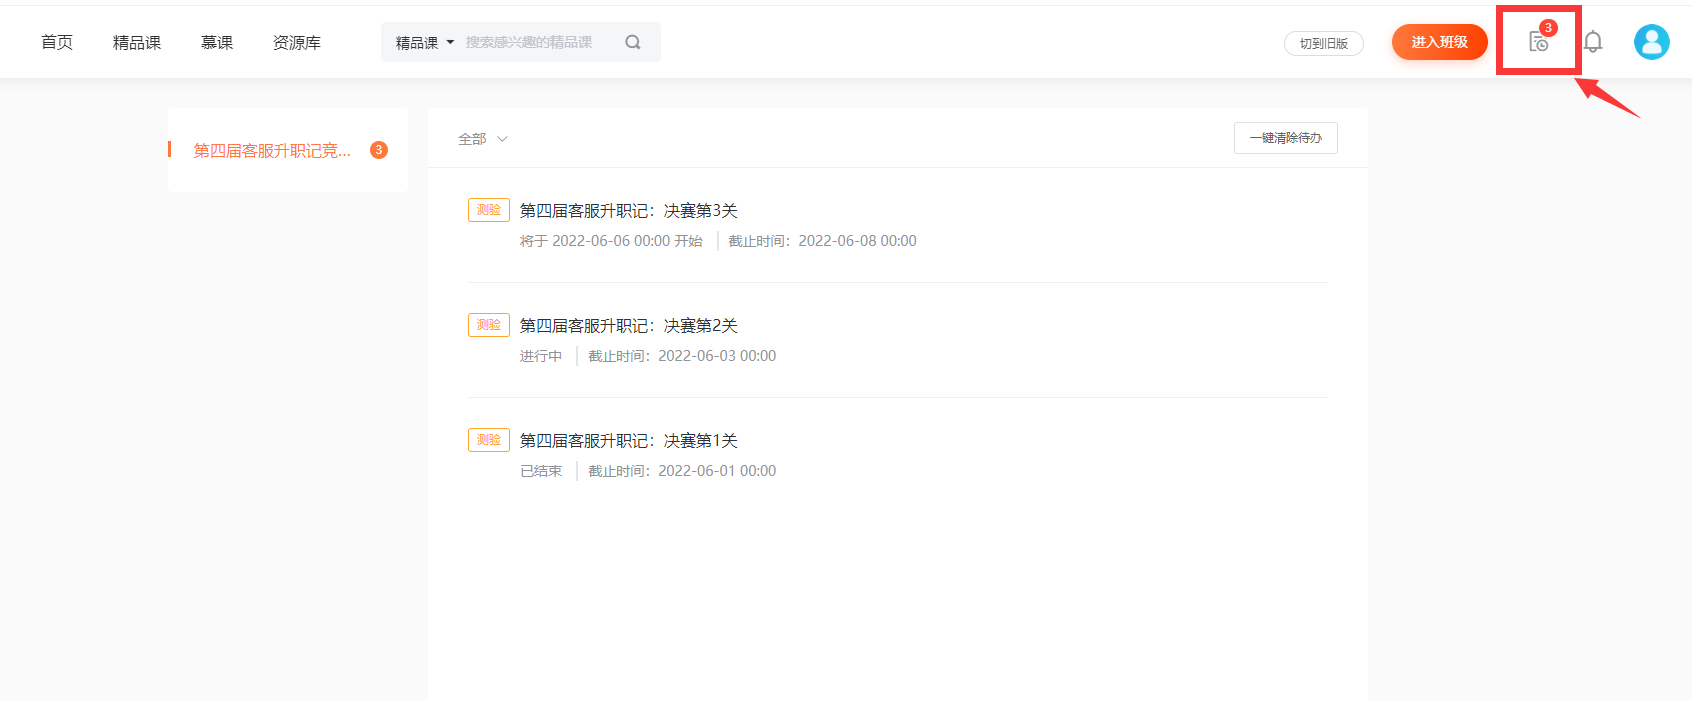
Task: Click 将于 2022-06-06 00:00 开始 text
Action: coord(611,241)
